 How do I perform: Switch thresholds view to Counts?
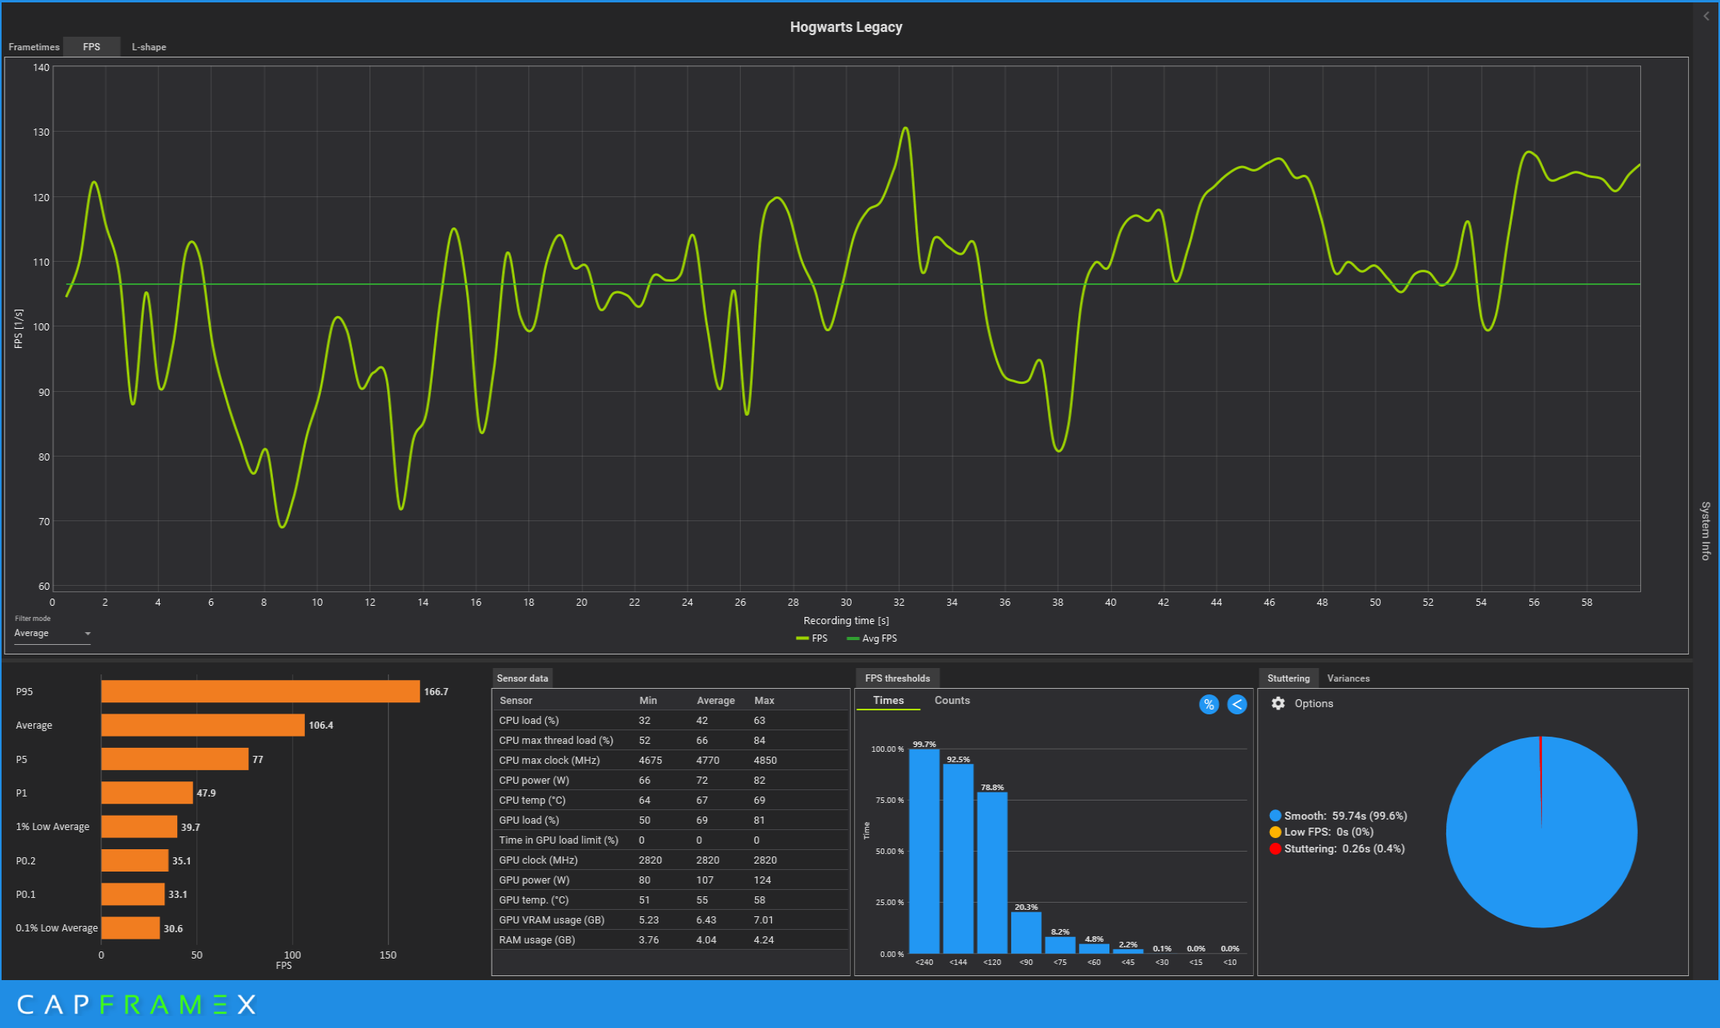pos(952,700)
